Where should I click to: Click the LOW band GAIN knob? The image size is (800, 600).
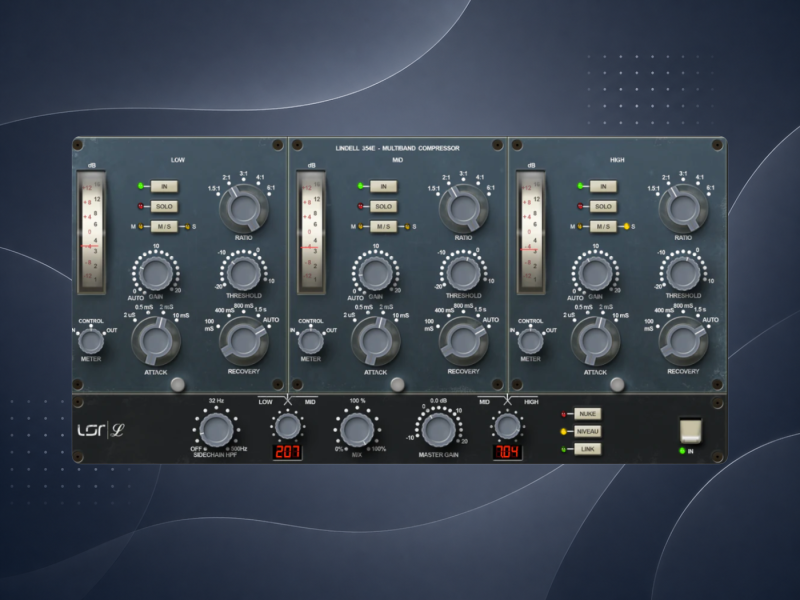click(x=156, y=273)
